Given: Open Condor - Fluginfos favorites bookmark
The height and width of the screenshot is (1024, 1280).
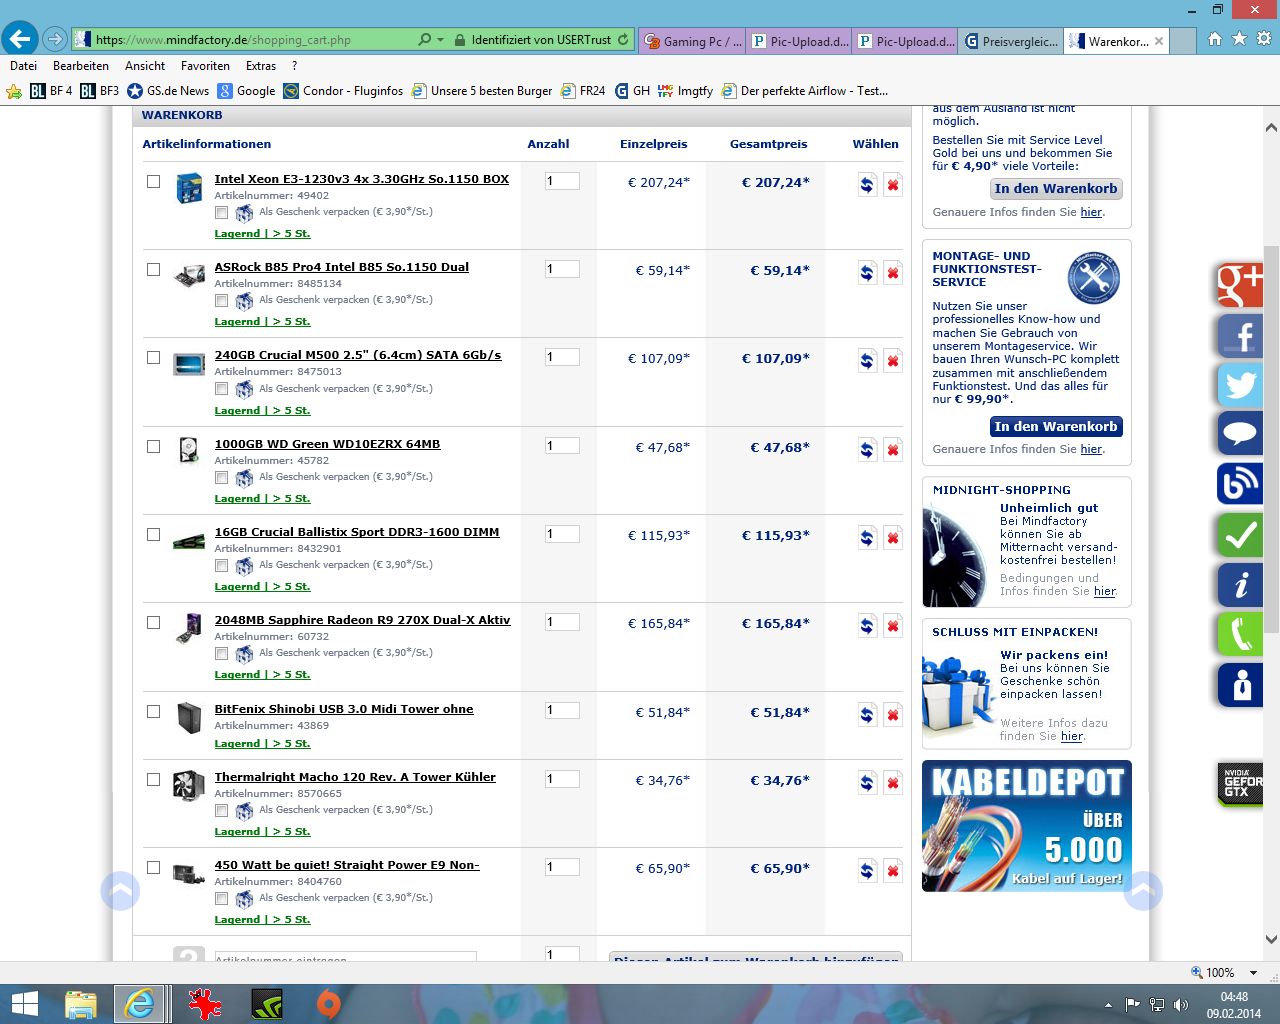Looking at the screenshot, I should click(343, 91).
